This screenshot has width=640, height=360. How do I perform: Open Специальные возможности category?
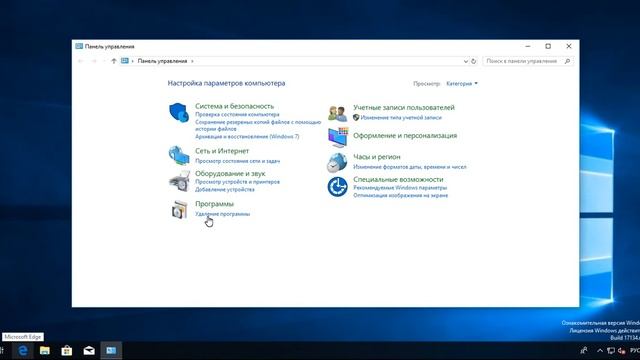tap(398, 179)
